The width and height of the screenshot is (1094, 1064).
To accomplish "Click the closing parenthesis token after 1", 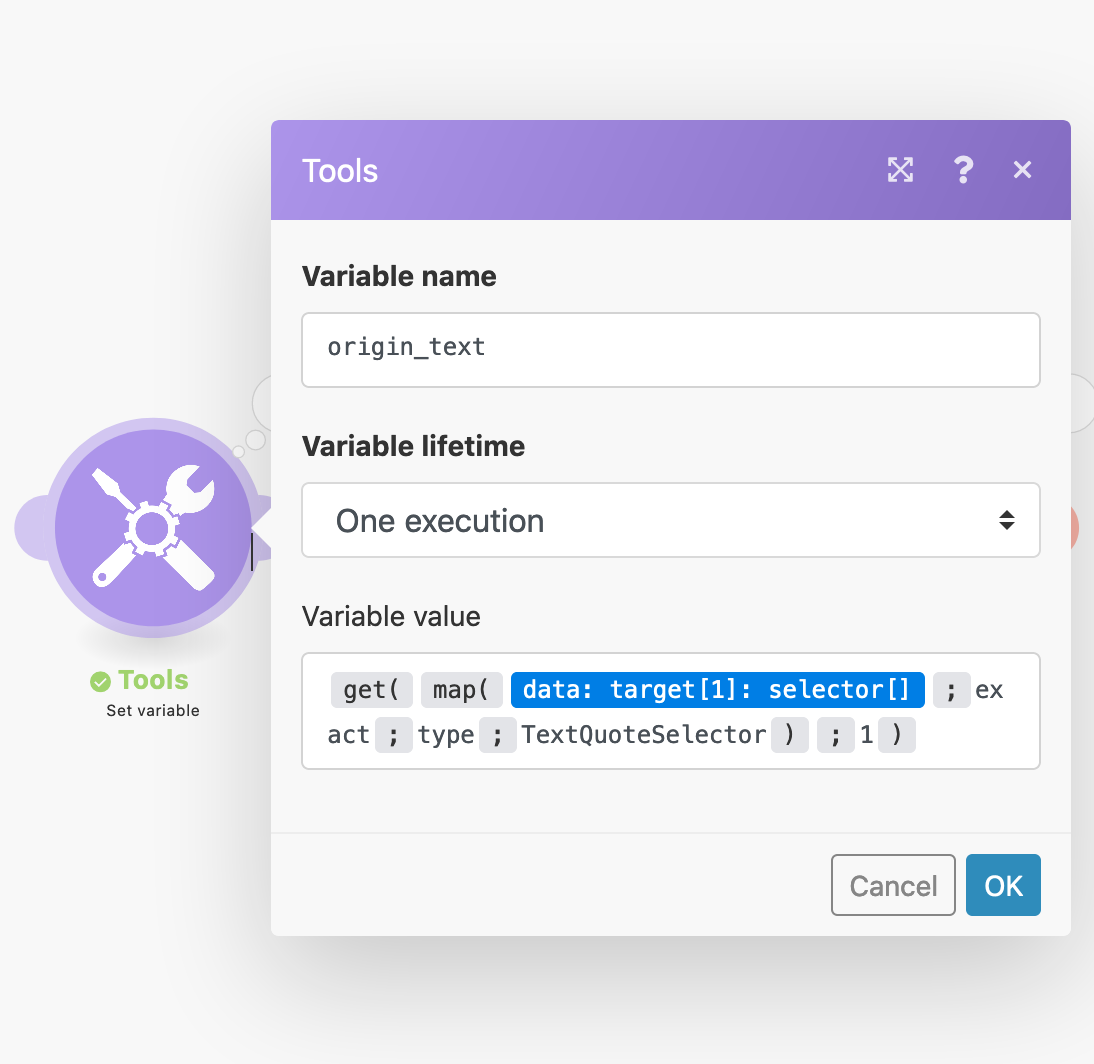I will pos(897,735).
